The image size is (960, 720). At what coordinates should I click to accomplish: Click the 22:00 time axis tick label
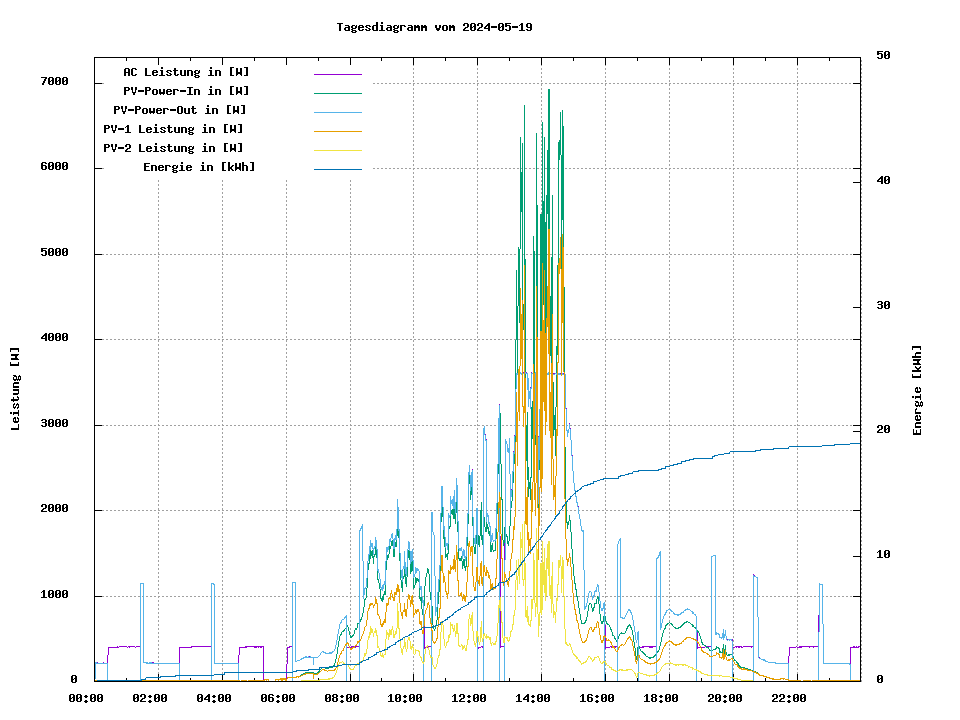click(x=789, y=698)
